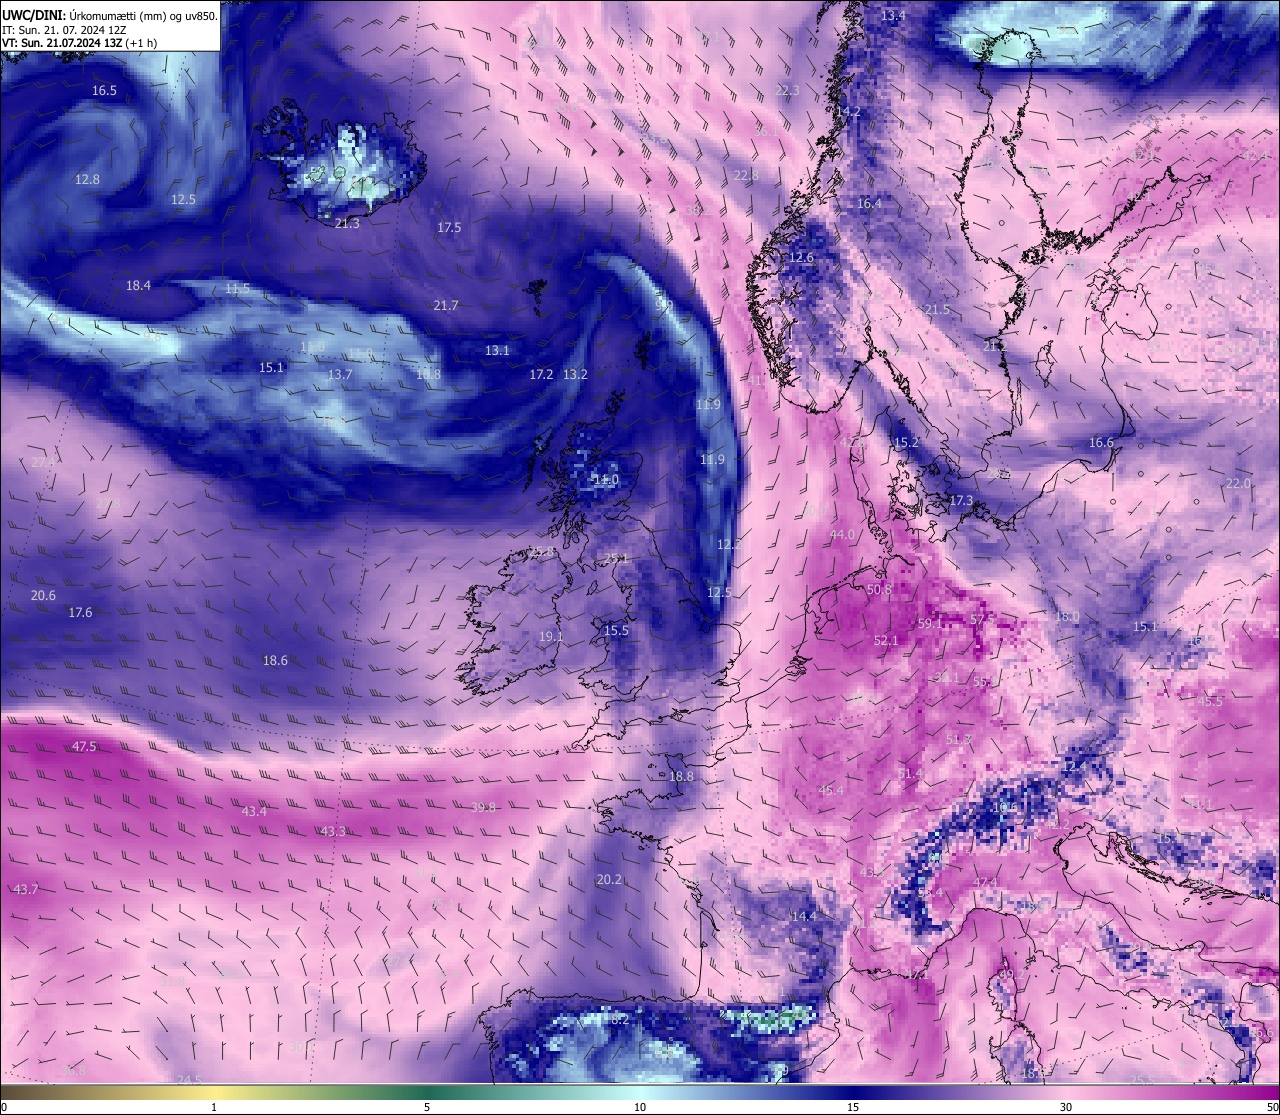Click the 45.4 value over France
The height and width of the screenshot is (1115, 1280).
click(x=831, y=791)
